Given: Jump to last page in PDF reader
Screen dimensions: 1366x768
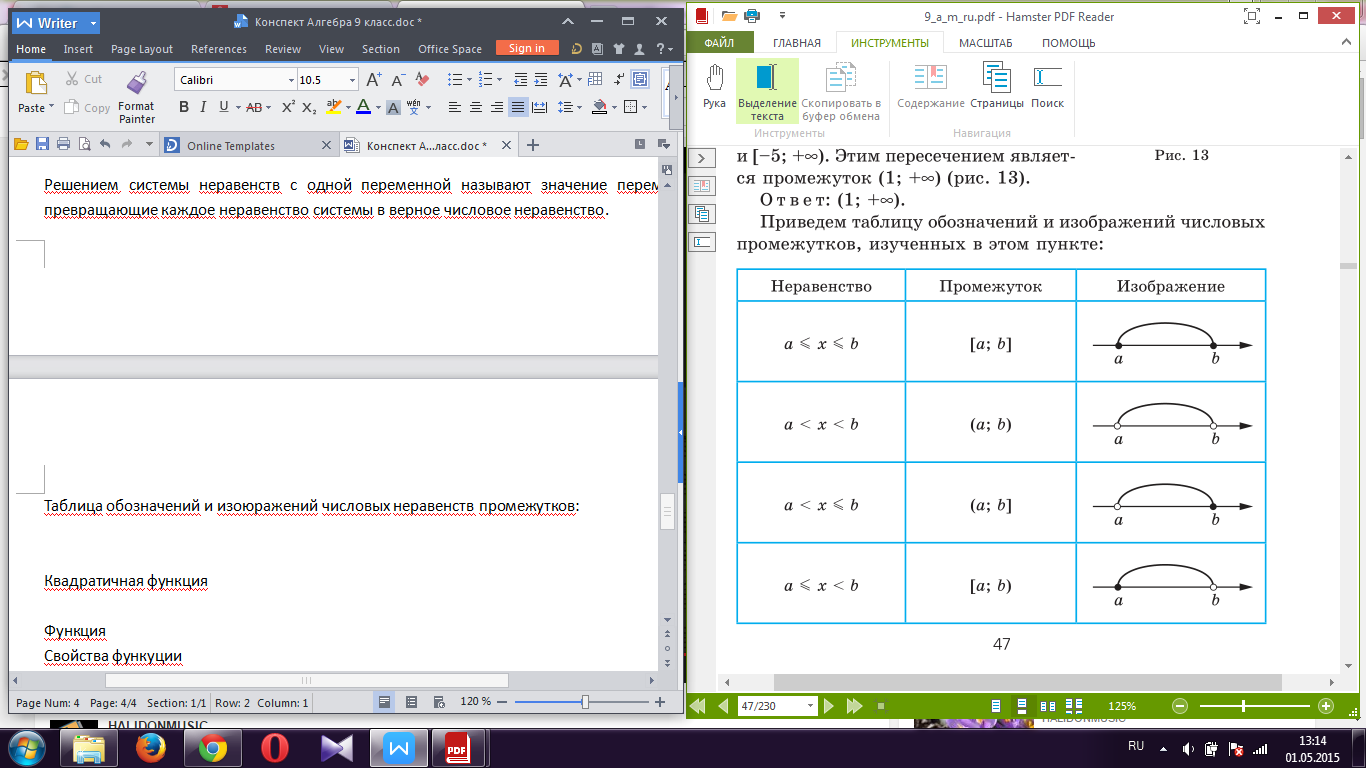Looking at the screenshot, I should (x=854, y=706).
